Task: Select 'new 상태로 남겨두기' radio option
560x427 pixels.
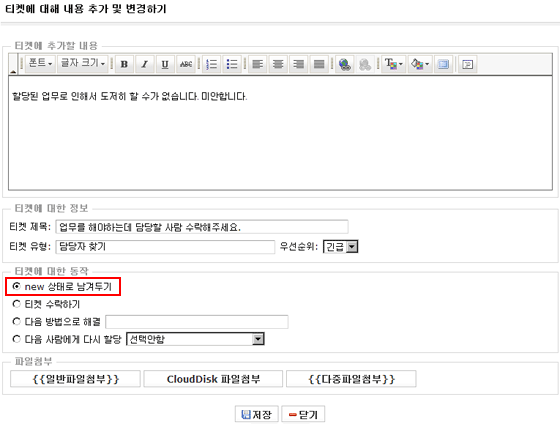Action: point(16,286)
